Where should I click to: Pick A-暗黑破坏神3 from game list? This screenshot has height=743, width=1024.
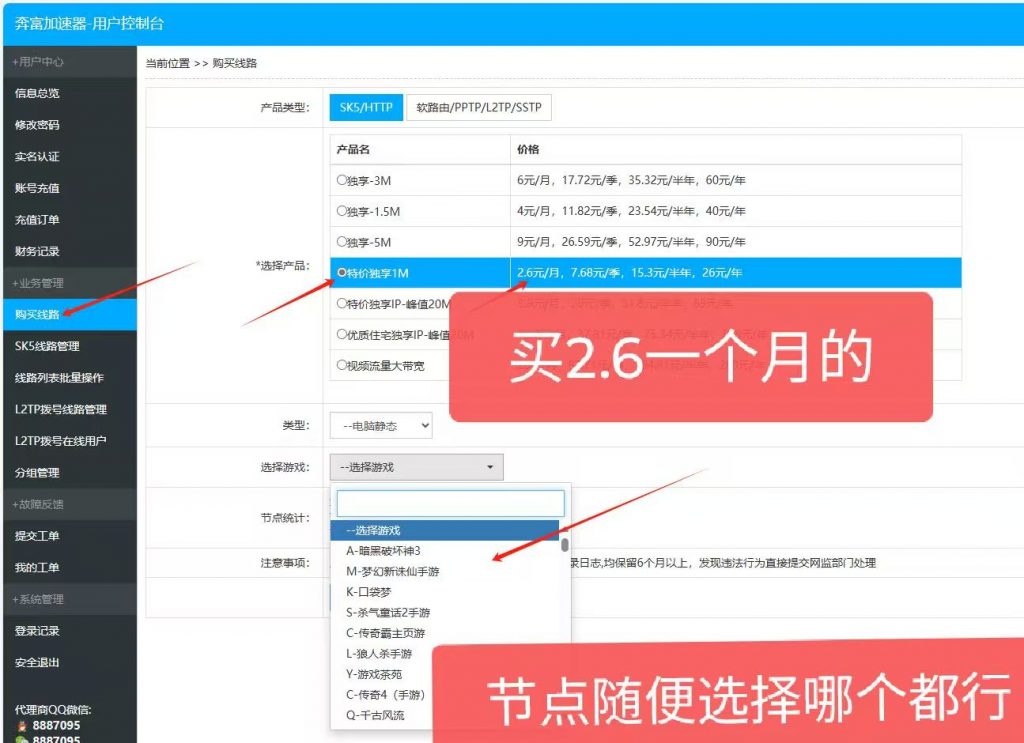(x=383, y=550)
